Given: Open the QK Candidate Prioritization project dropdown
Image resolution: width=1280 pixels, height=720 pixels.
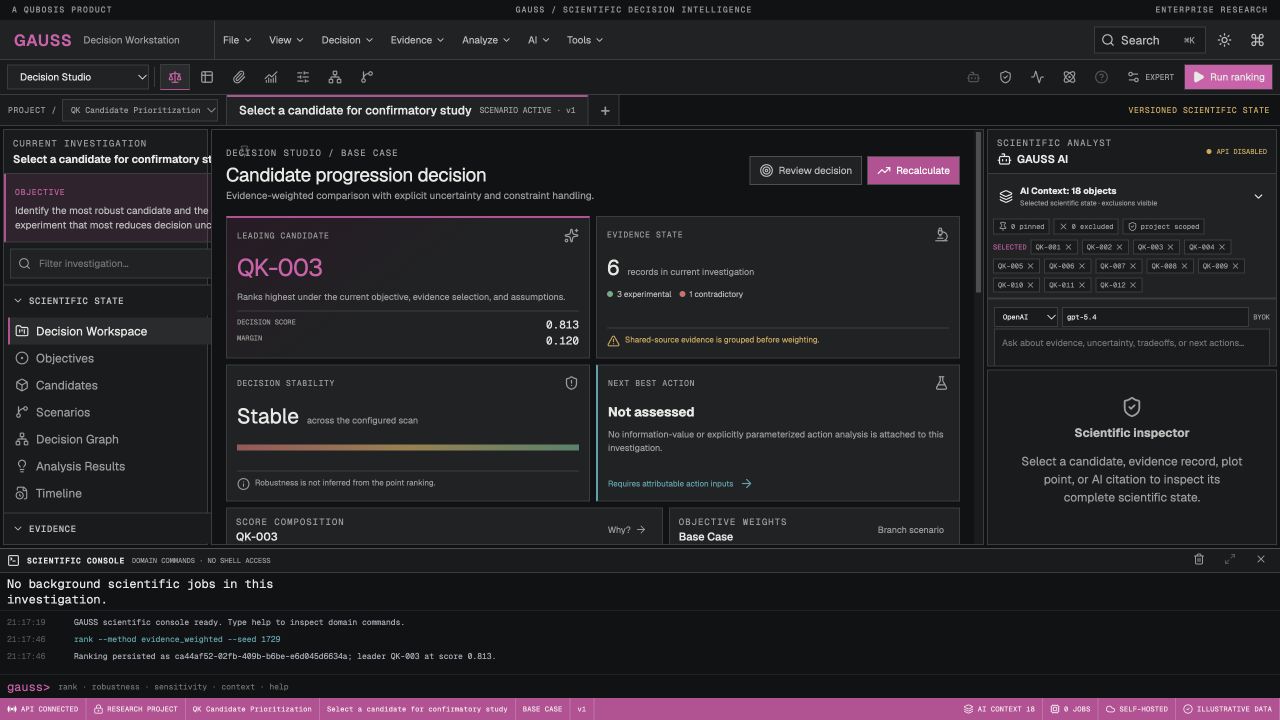Looking at the screenshot, I should click(x=142, y=110).
